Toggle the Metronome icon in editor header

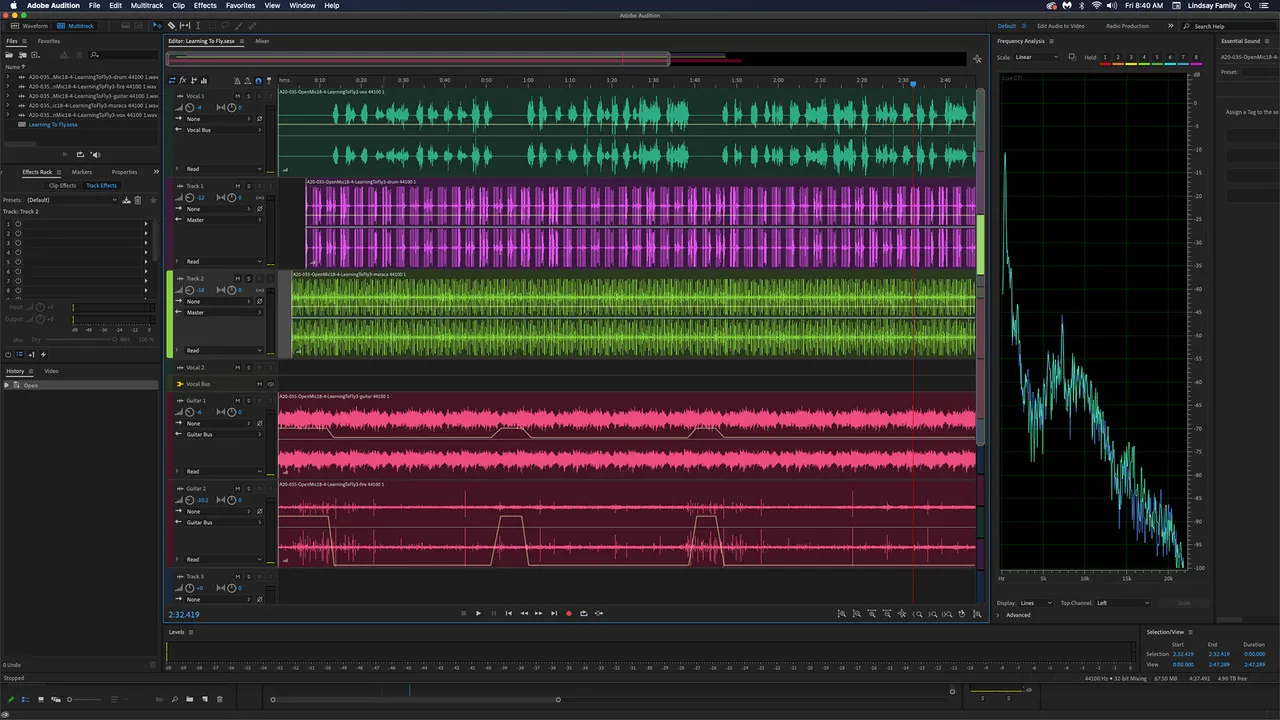237,80
